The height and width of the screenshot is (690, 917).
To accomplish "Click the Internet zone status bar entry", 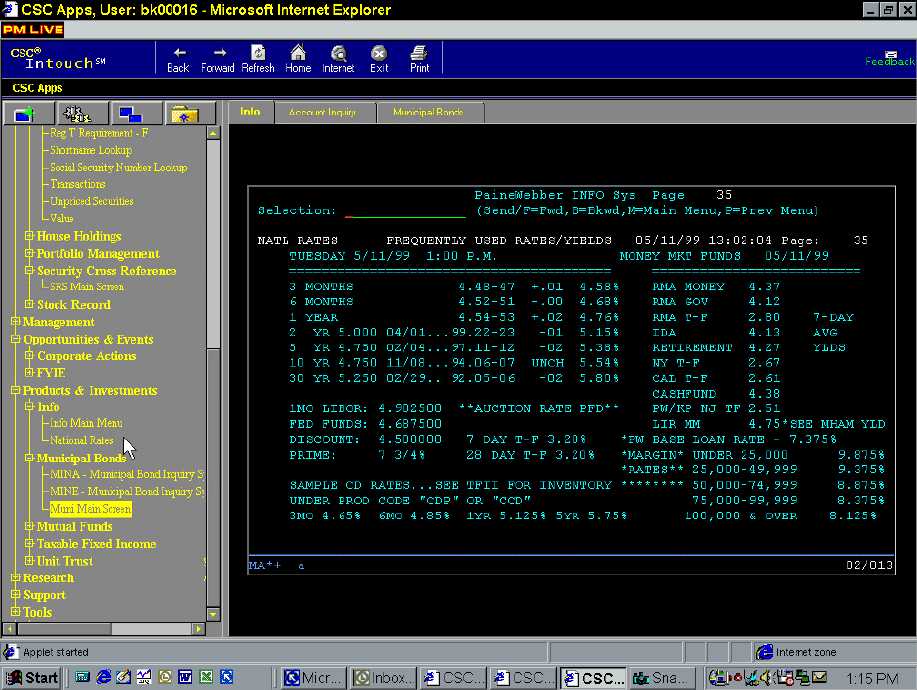I will pos(797,652).
